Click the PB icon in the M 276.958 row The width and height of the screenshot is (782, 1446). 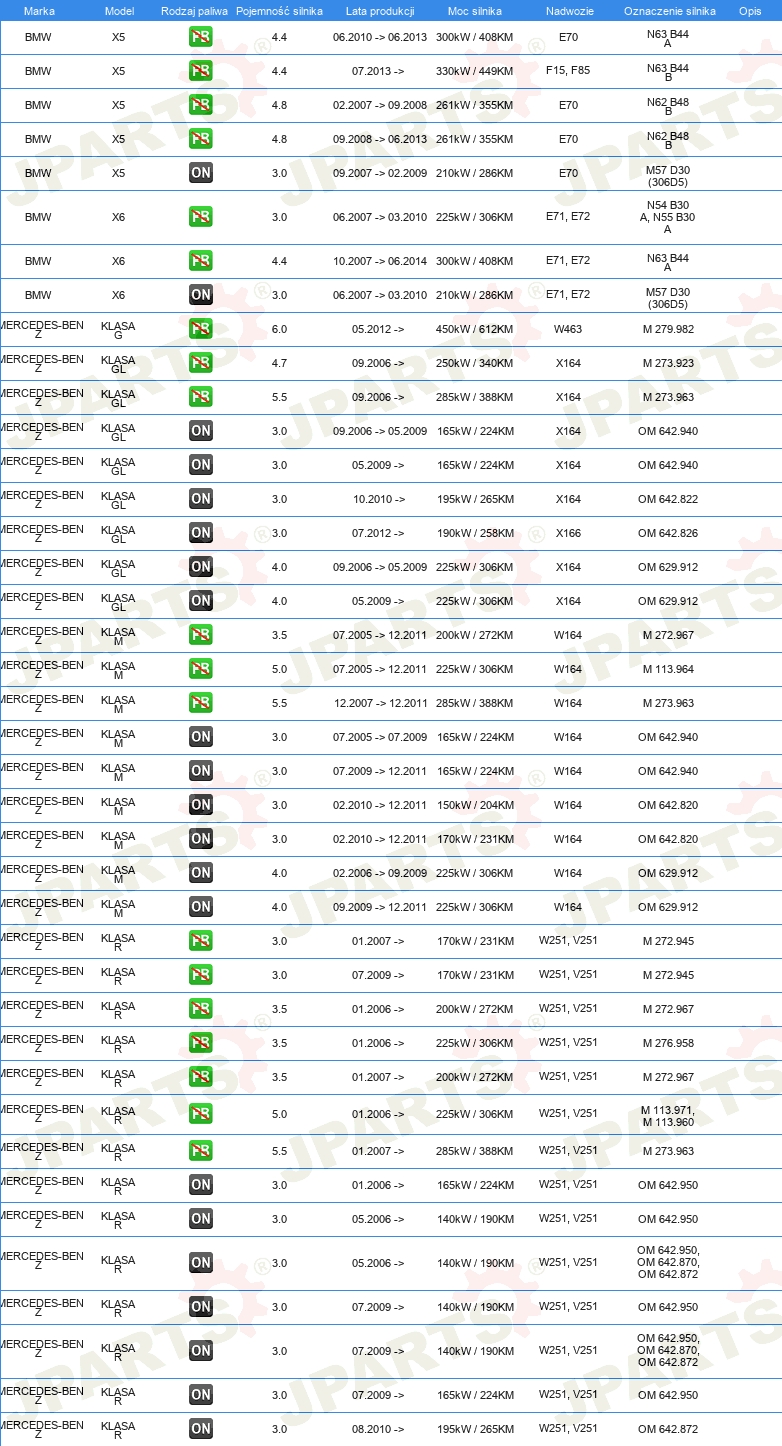[x=200, y=1043]
